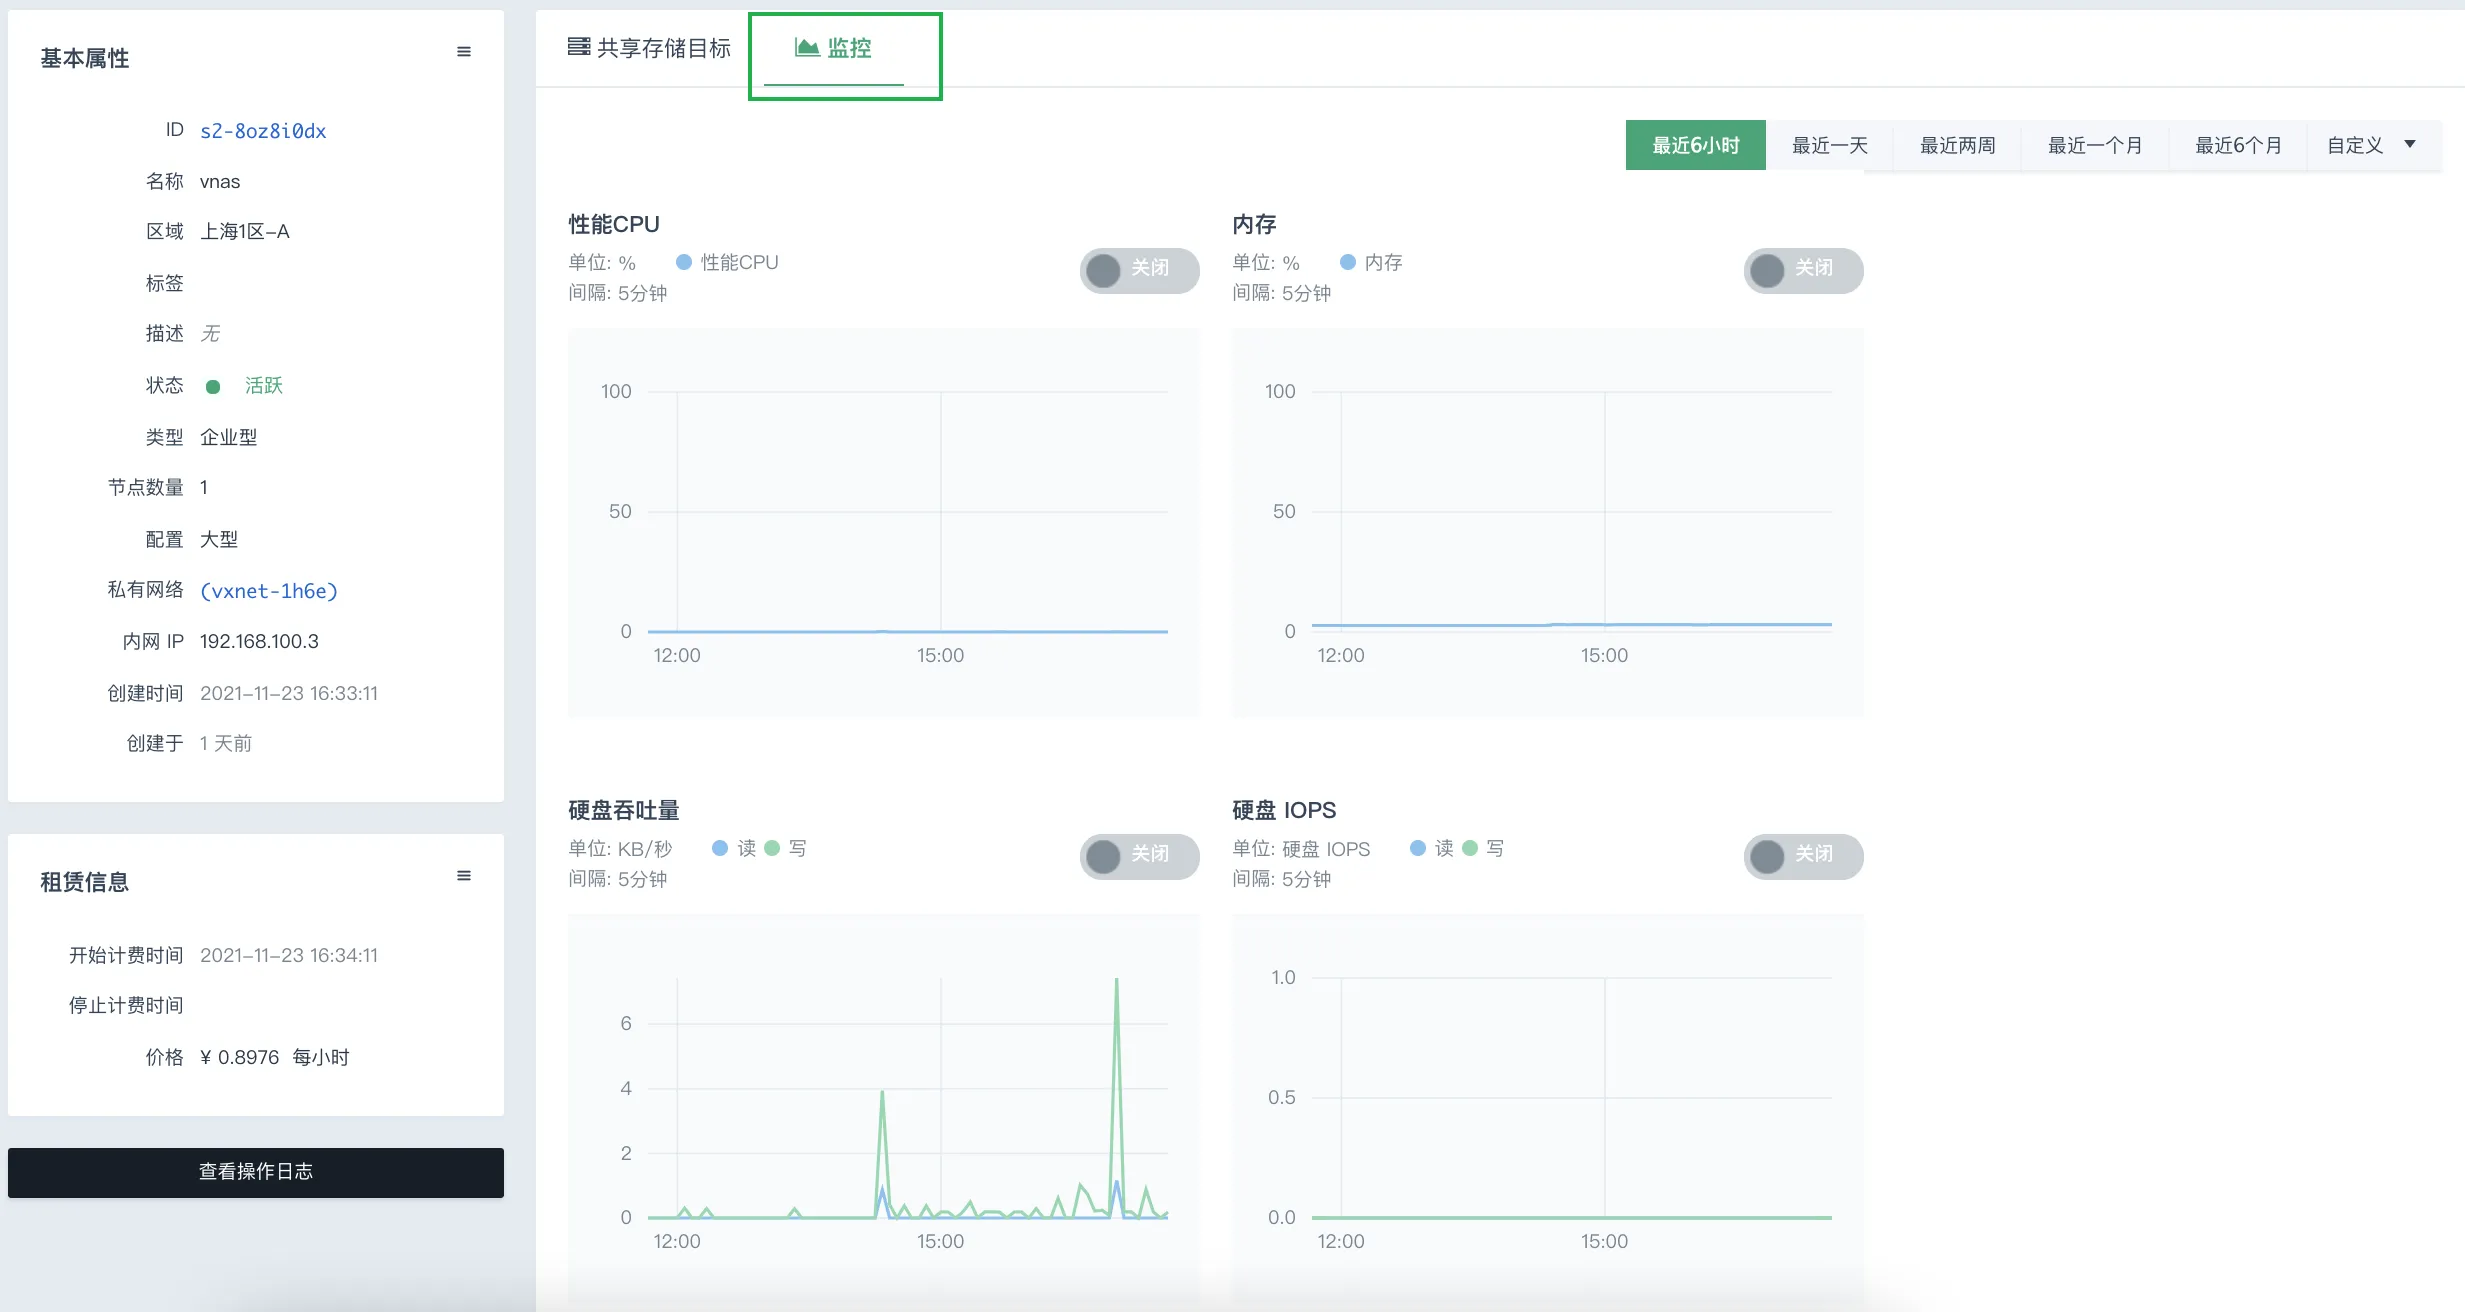The image size is (2465, 1312).
Task: Toggle disk throughput live refresh switch
Action: click(x=1138, y=855)
